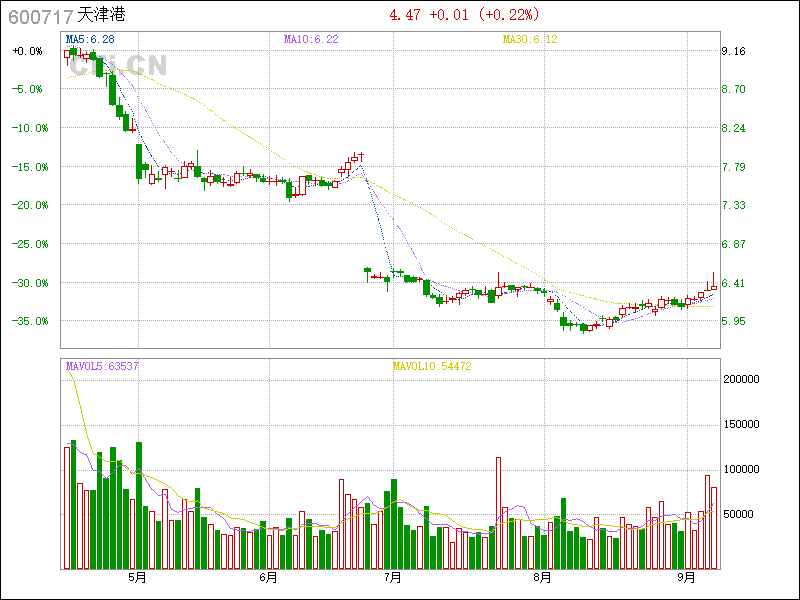Select the MAVOL10:54472 volume label
Image resolution: width=800 pixels, height=600 pixels.
pyautogui.click(x=431, y=367)
